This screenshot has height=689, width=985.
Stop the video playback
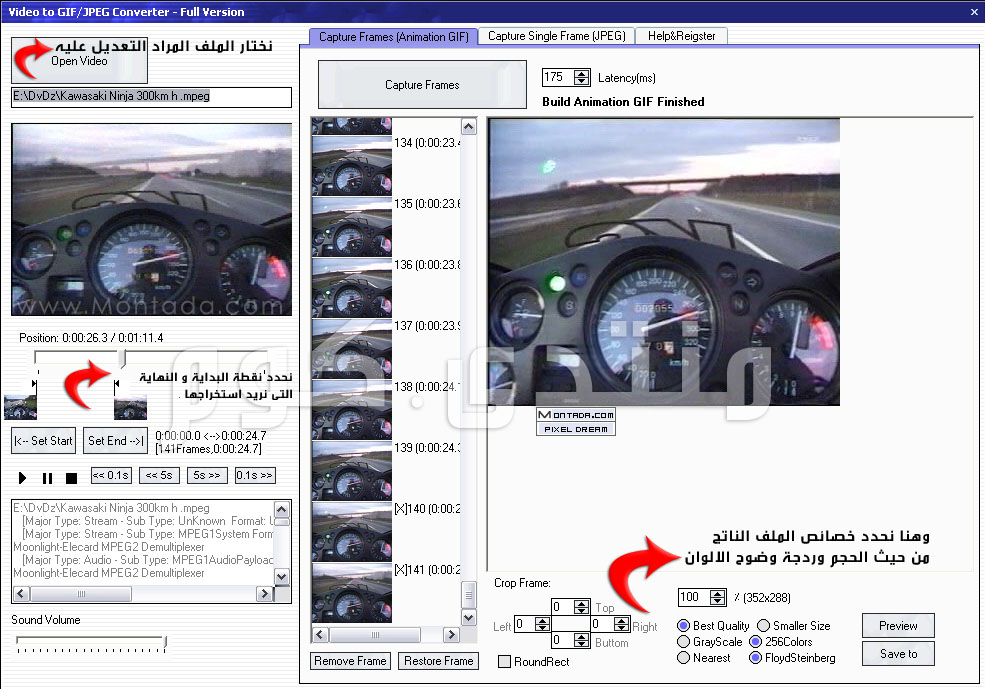(x=71, y=477)
